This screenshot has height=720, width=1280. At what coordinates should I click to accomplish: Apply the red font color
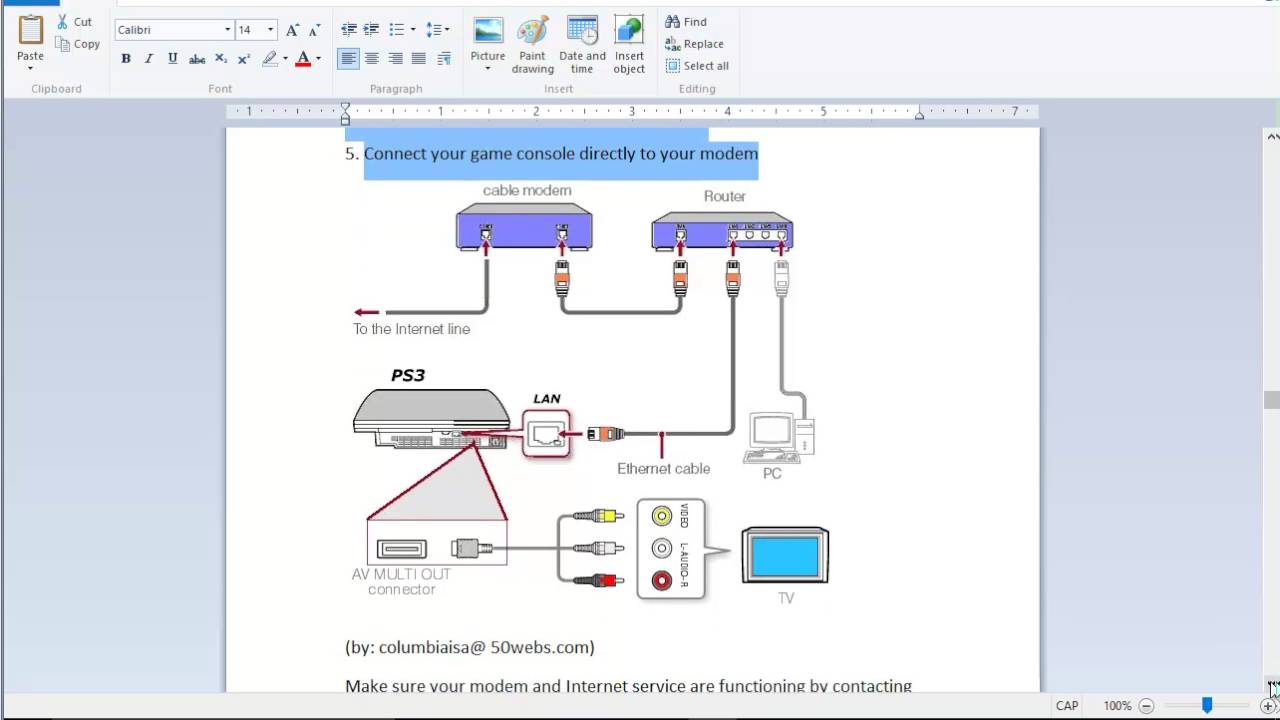[303, 59]
